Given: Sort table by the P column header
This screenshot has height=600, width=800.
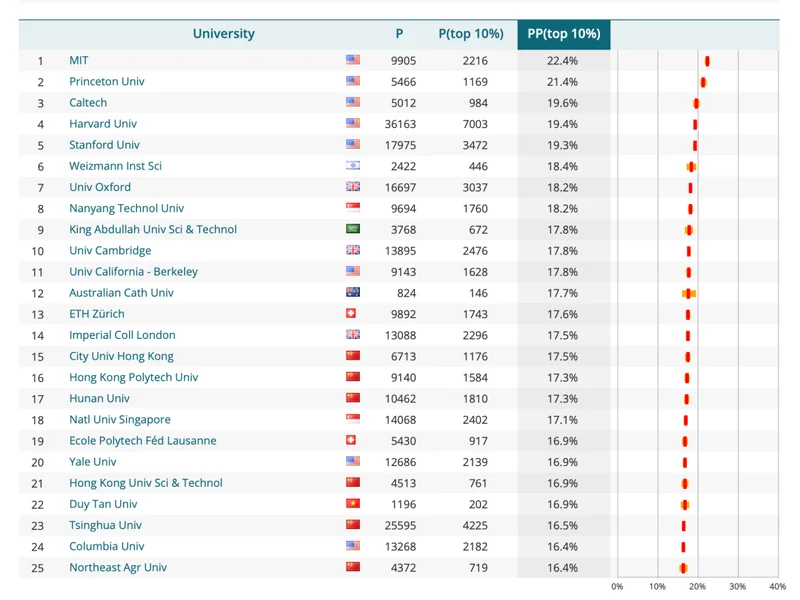Looking at the screenshot, I should (399, 34).
